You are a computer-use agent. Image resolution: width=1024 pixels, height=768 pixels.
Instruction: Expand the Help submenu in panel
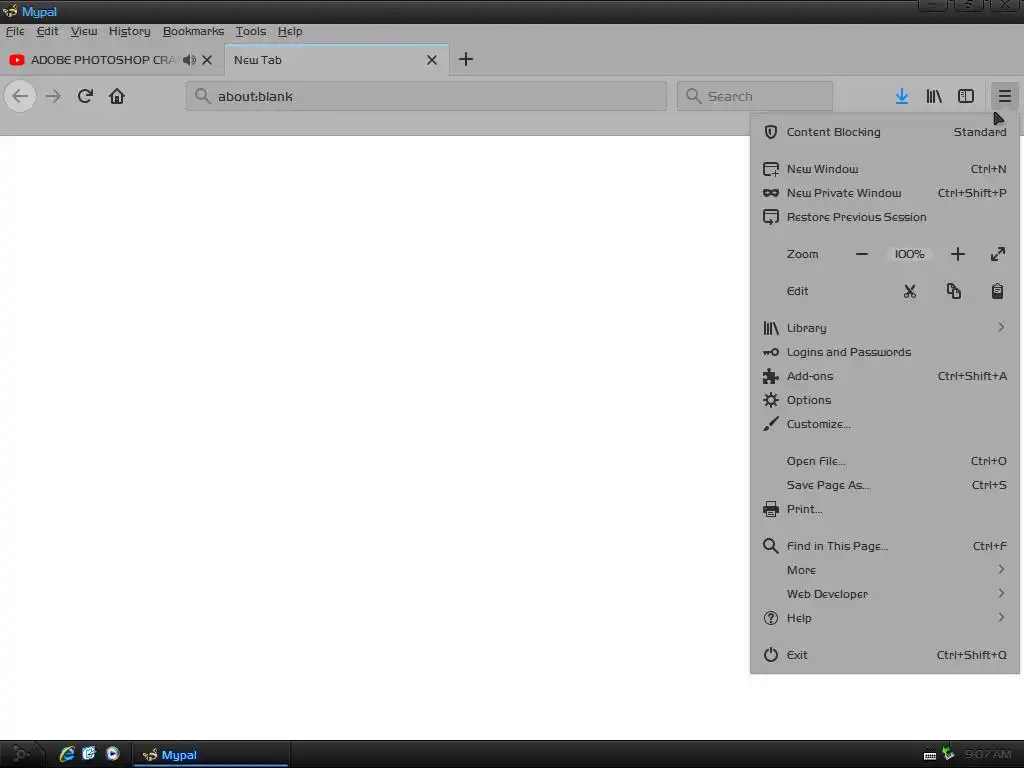coord(885,618)
